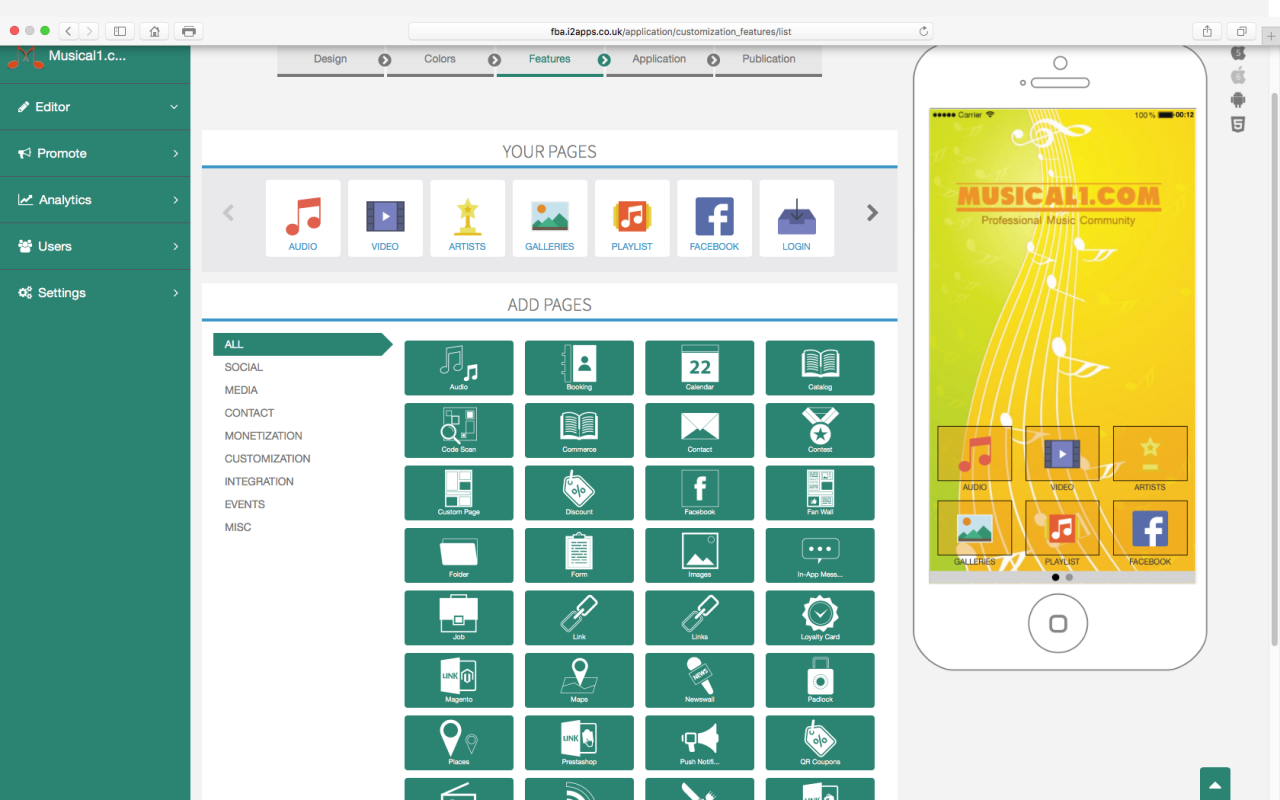
Task: Expand the Editor sidebar menu
Action: pyautogui.click(x=95, y=107)
